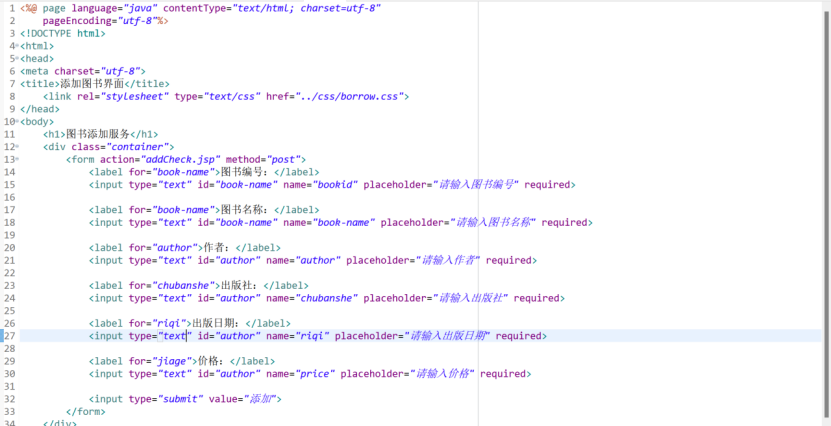Screen dimensions: 831x426
Task: Click the <!DOCTYPE html> declaration
Action: point(63,33)
